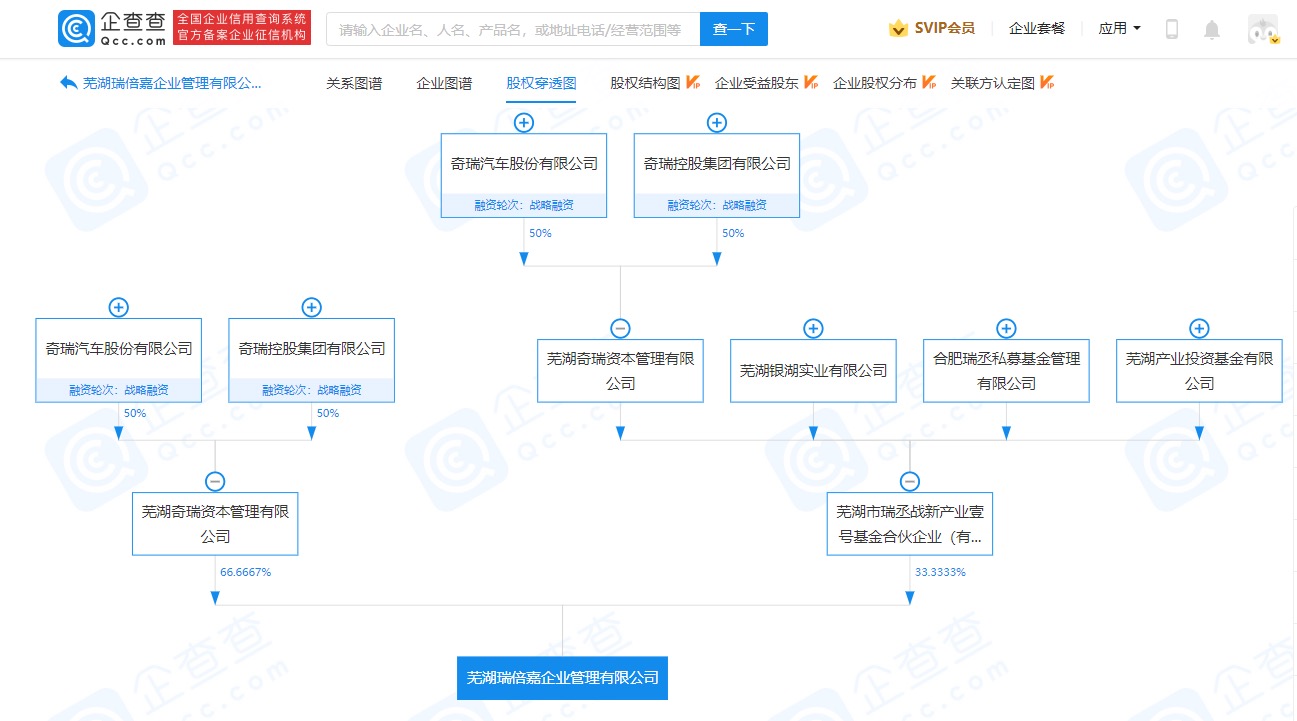Image resolution: width=1297 pixels, height=721 pixels.
Task: Click back arrow beside 芜湖瑞倍嘉企业管理
Action: tap(68, 83)
